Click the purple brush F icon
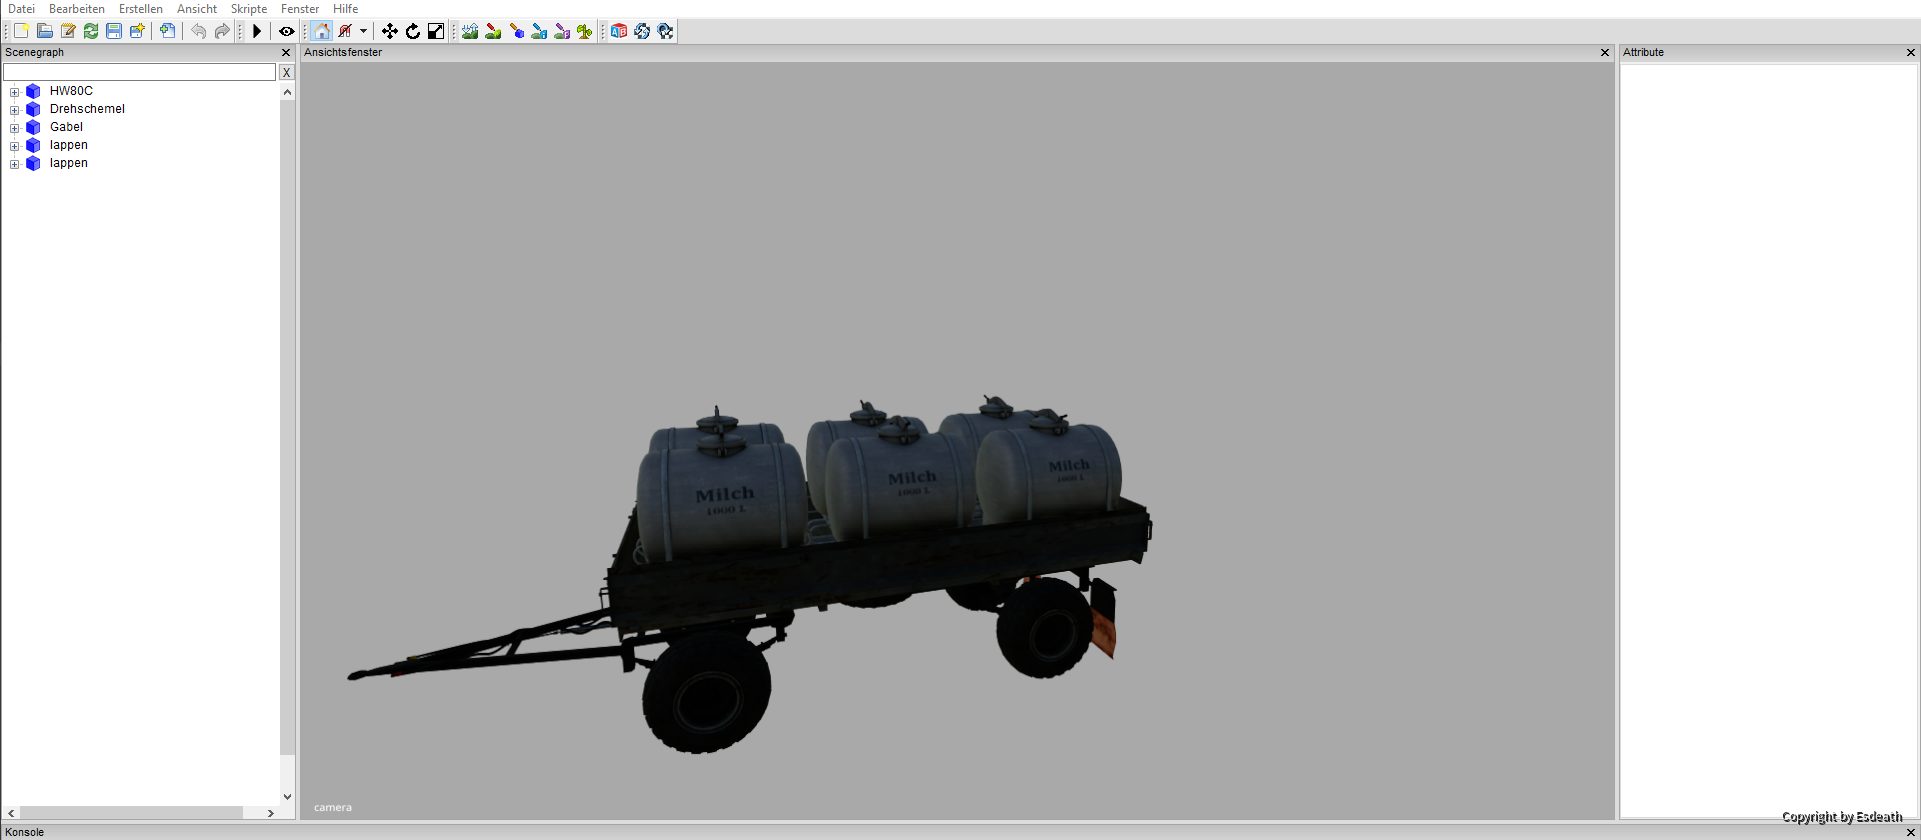Viewport: 1921px width, 840px height. click(x=562, y=31)
